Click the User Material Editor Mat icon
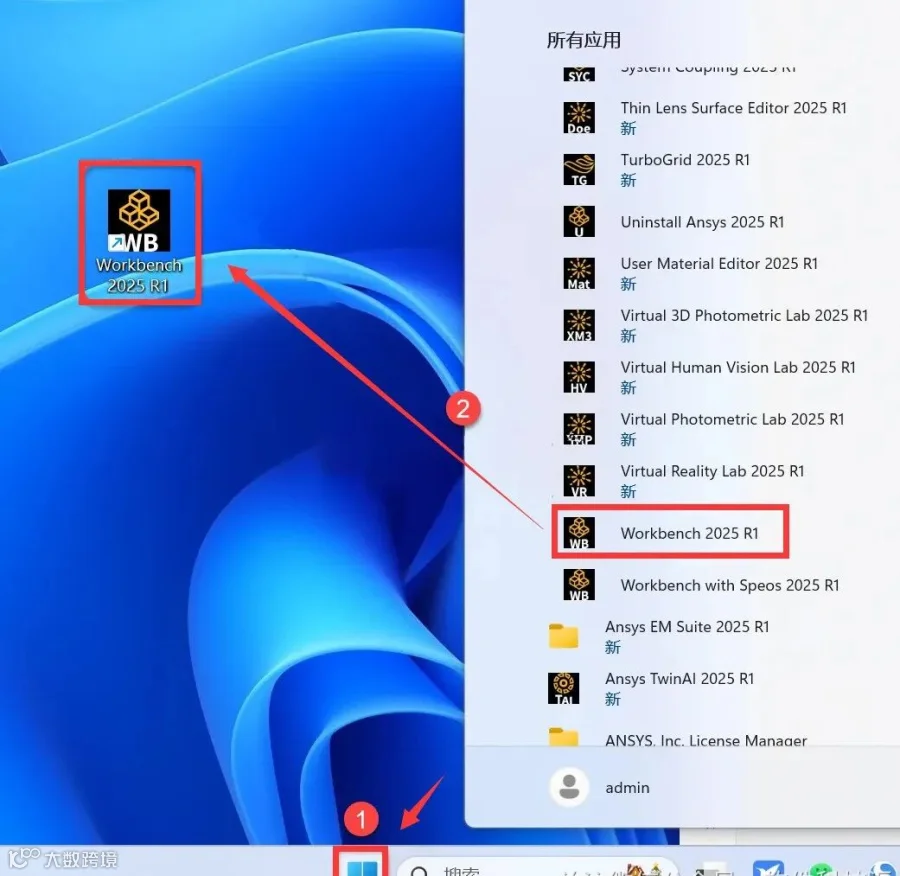The width and height of the screenshot is (900, 876). (579, 273)
